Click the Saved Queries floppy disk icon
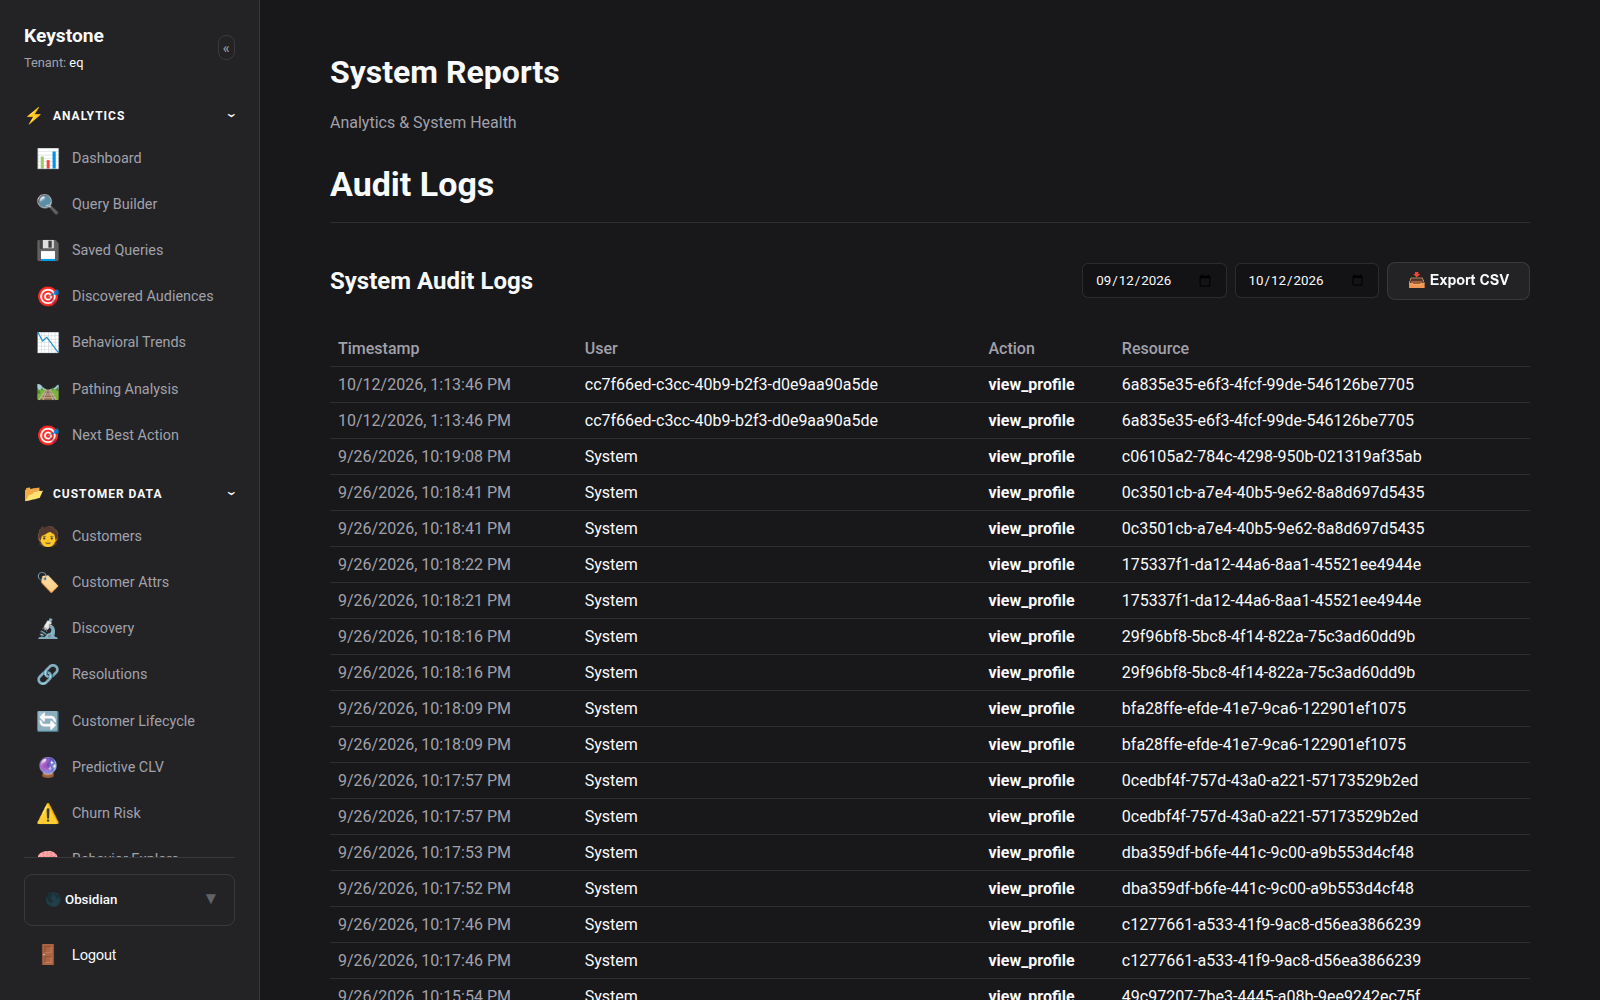This screenshot has width=1600, height=1000. click(x=48, y=250)
